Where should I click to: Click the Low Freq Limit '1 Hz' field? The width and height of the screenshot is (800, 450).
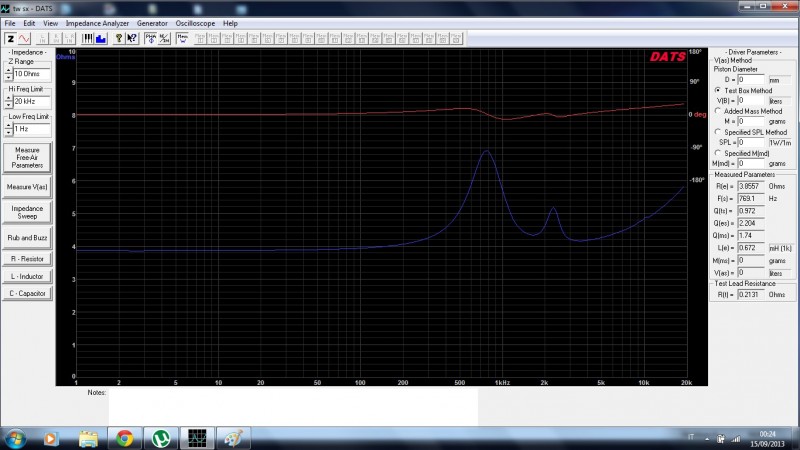pos(32,129)
